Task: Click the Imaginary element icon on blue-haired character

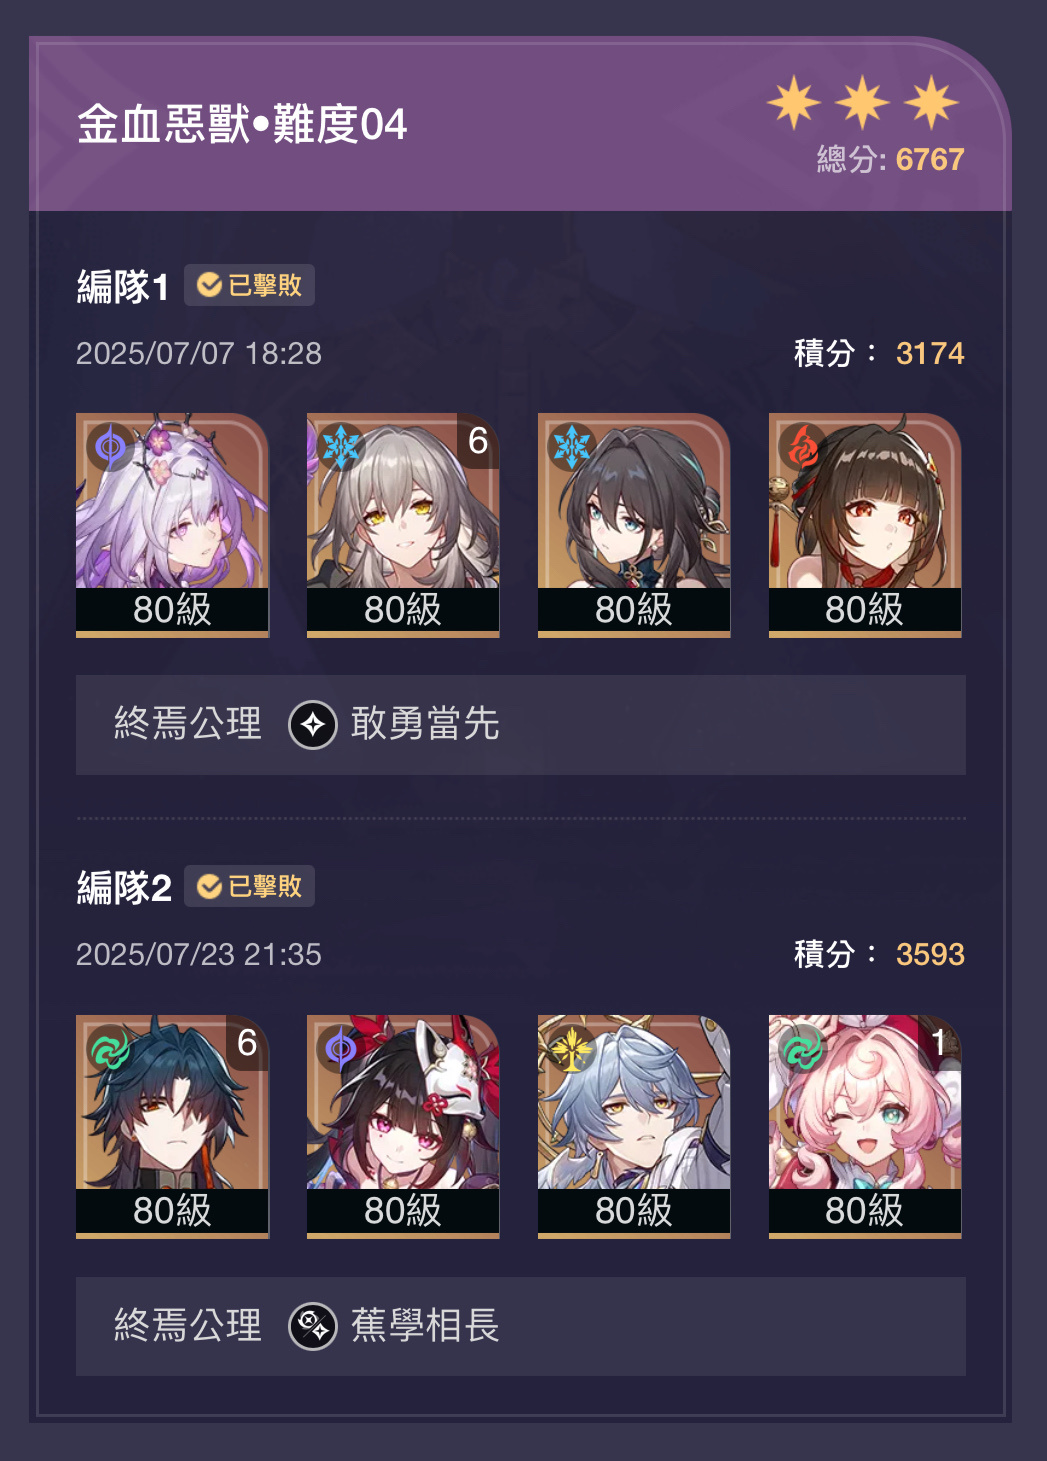Action: 572,1049
